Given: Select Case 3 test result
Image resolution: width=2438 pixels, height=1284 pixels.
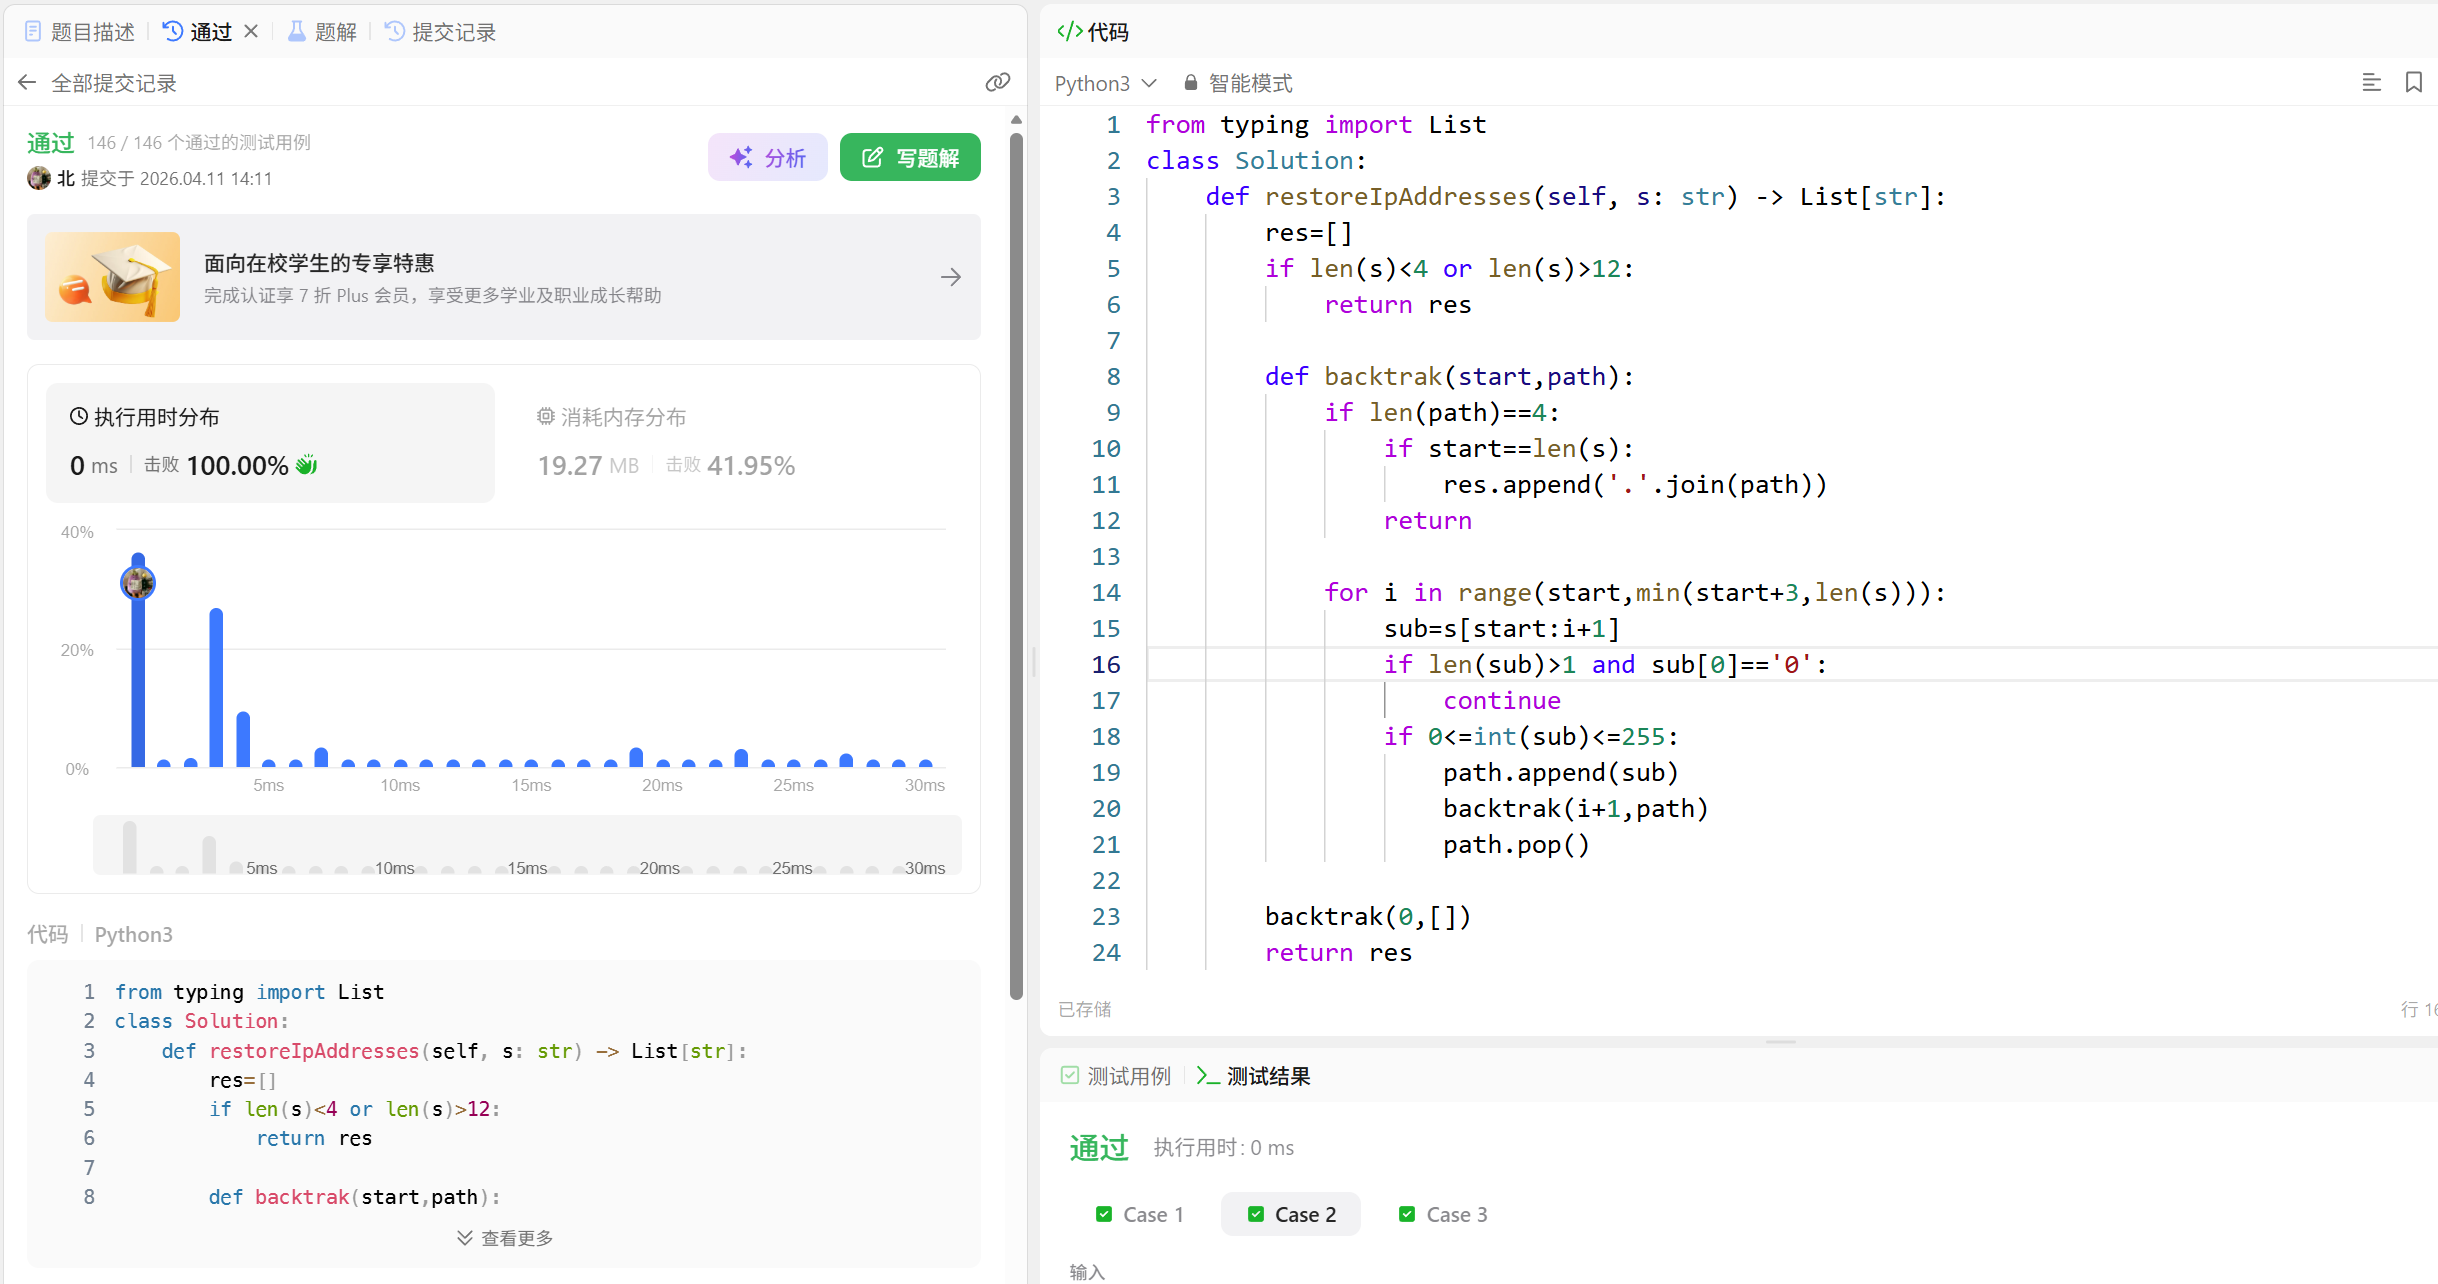Looking at the screenshot, I should tap(1443, 1214).
